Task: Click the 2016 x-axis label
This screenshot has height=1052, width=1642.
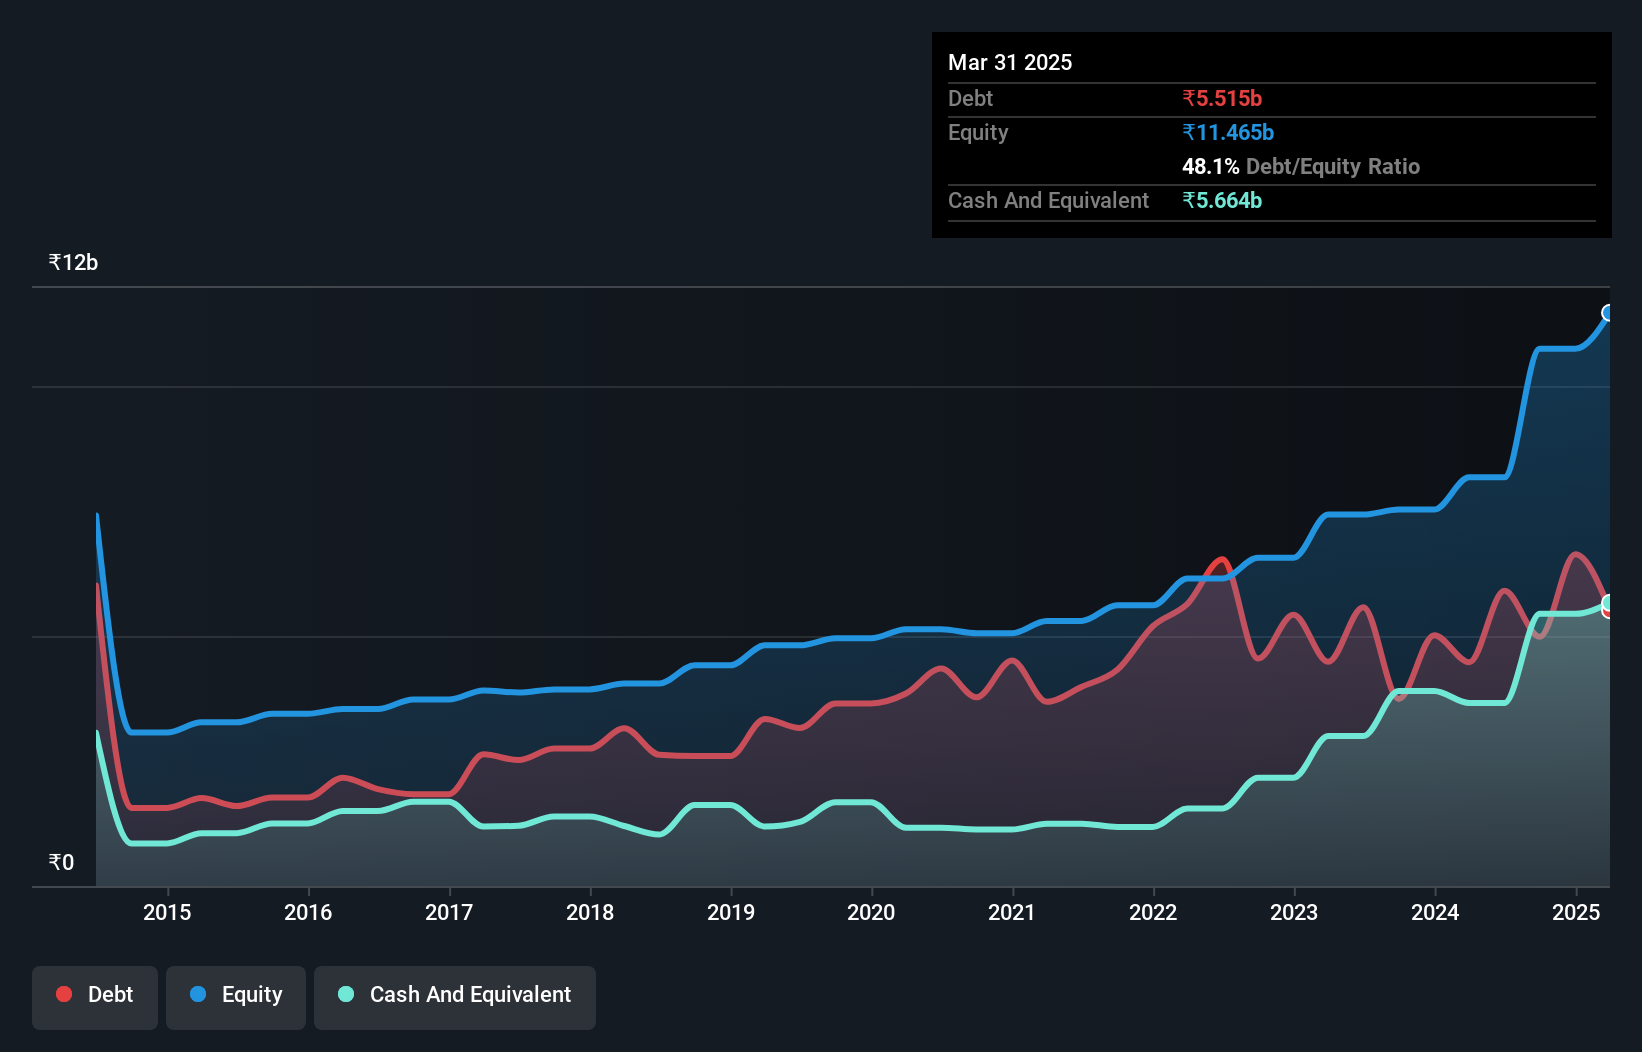Action: coord(308,912)
